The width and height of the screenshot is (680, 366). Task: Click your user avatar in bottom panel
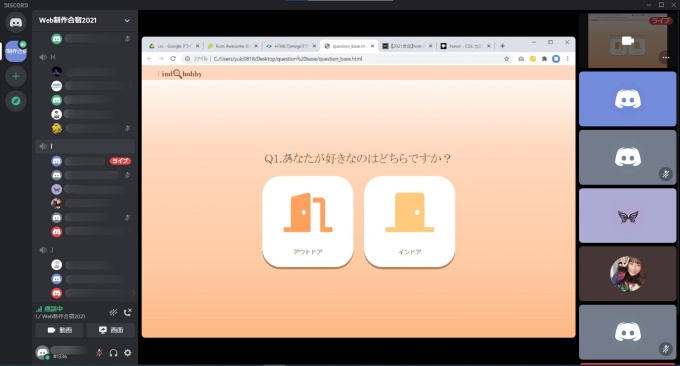pyautogui.click(x=42, y=353)
